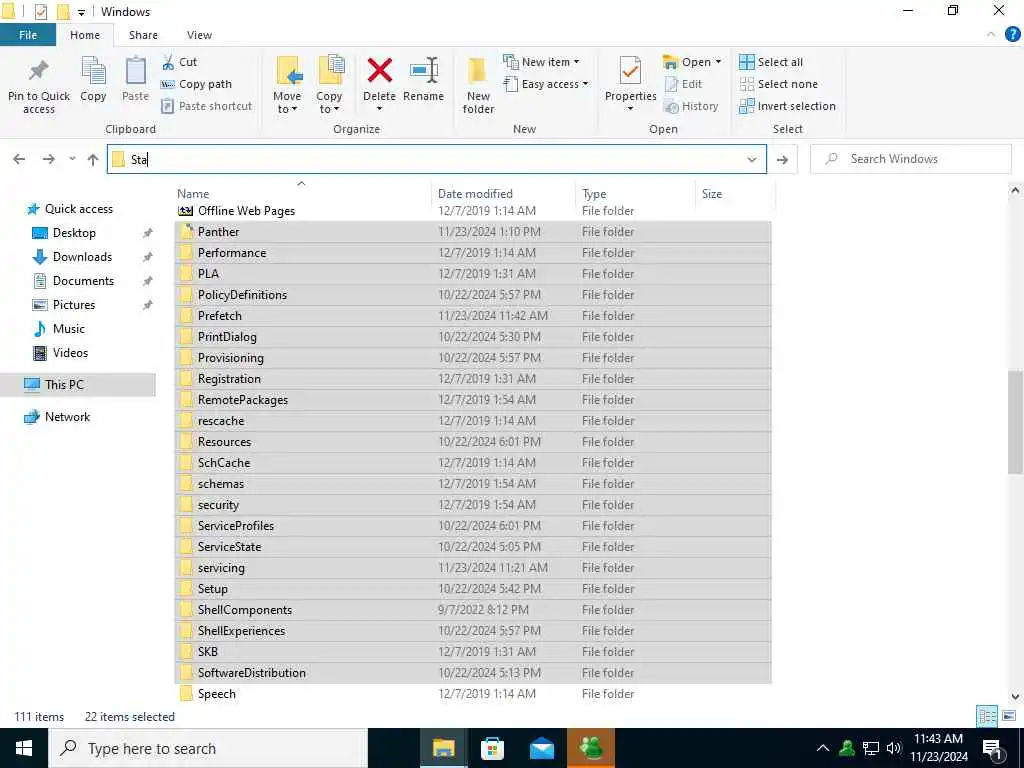Click Paste shortcut option

click(207, 106)
